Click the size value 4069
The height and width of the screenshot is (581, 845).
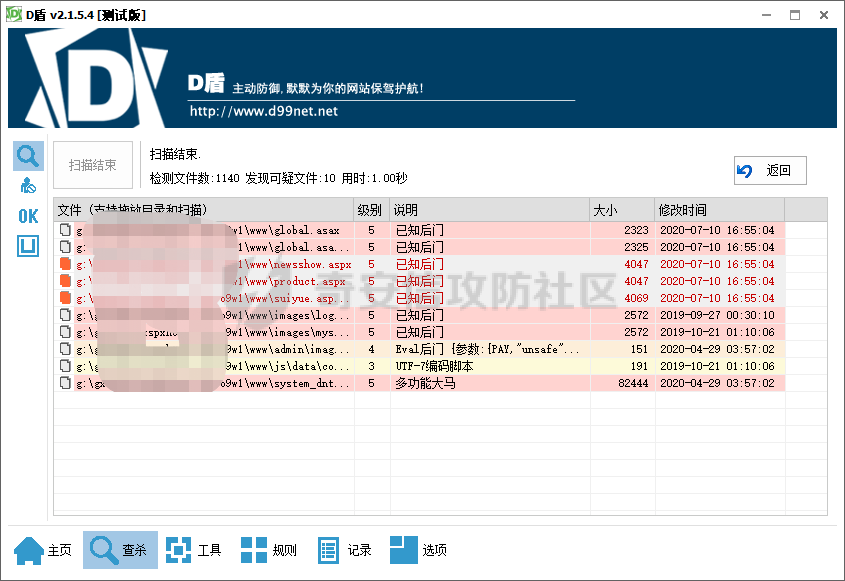tap(636, 298)
